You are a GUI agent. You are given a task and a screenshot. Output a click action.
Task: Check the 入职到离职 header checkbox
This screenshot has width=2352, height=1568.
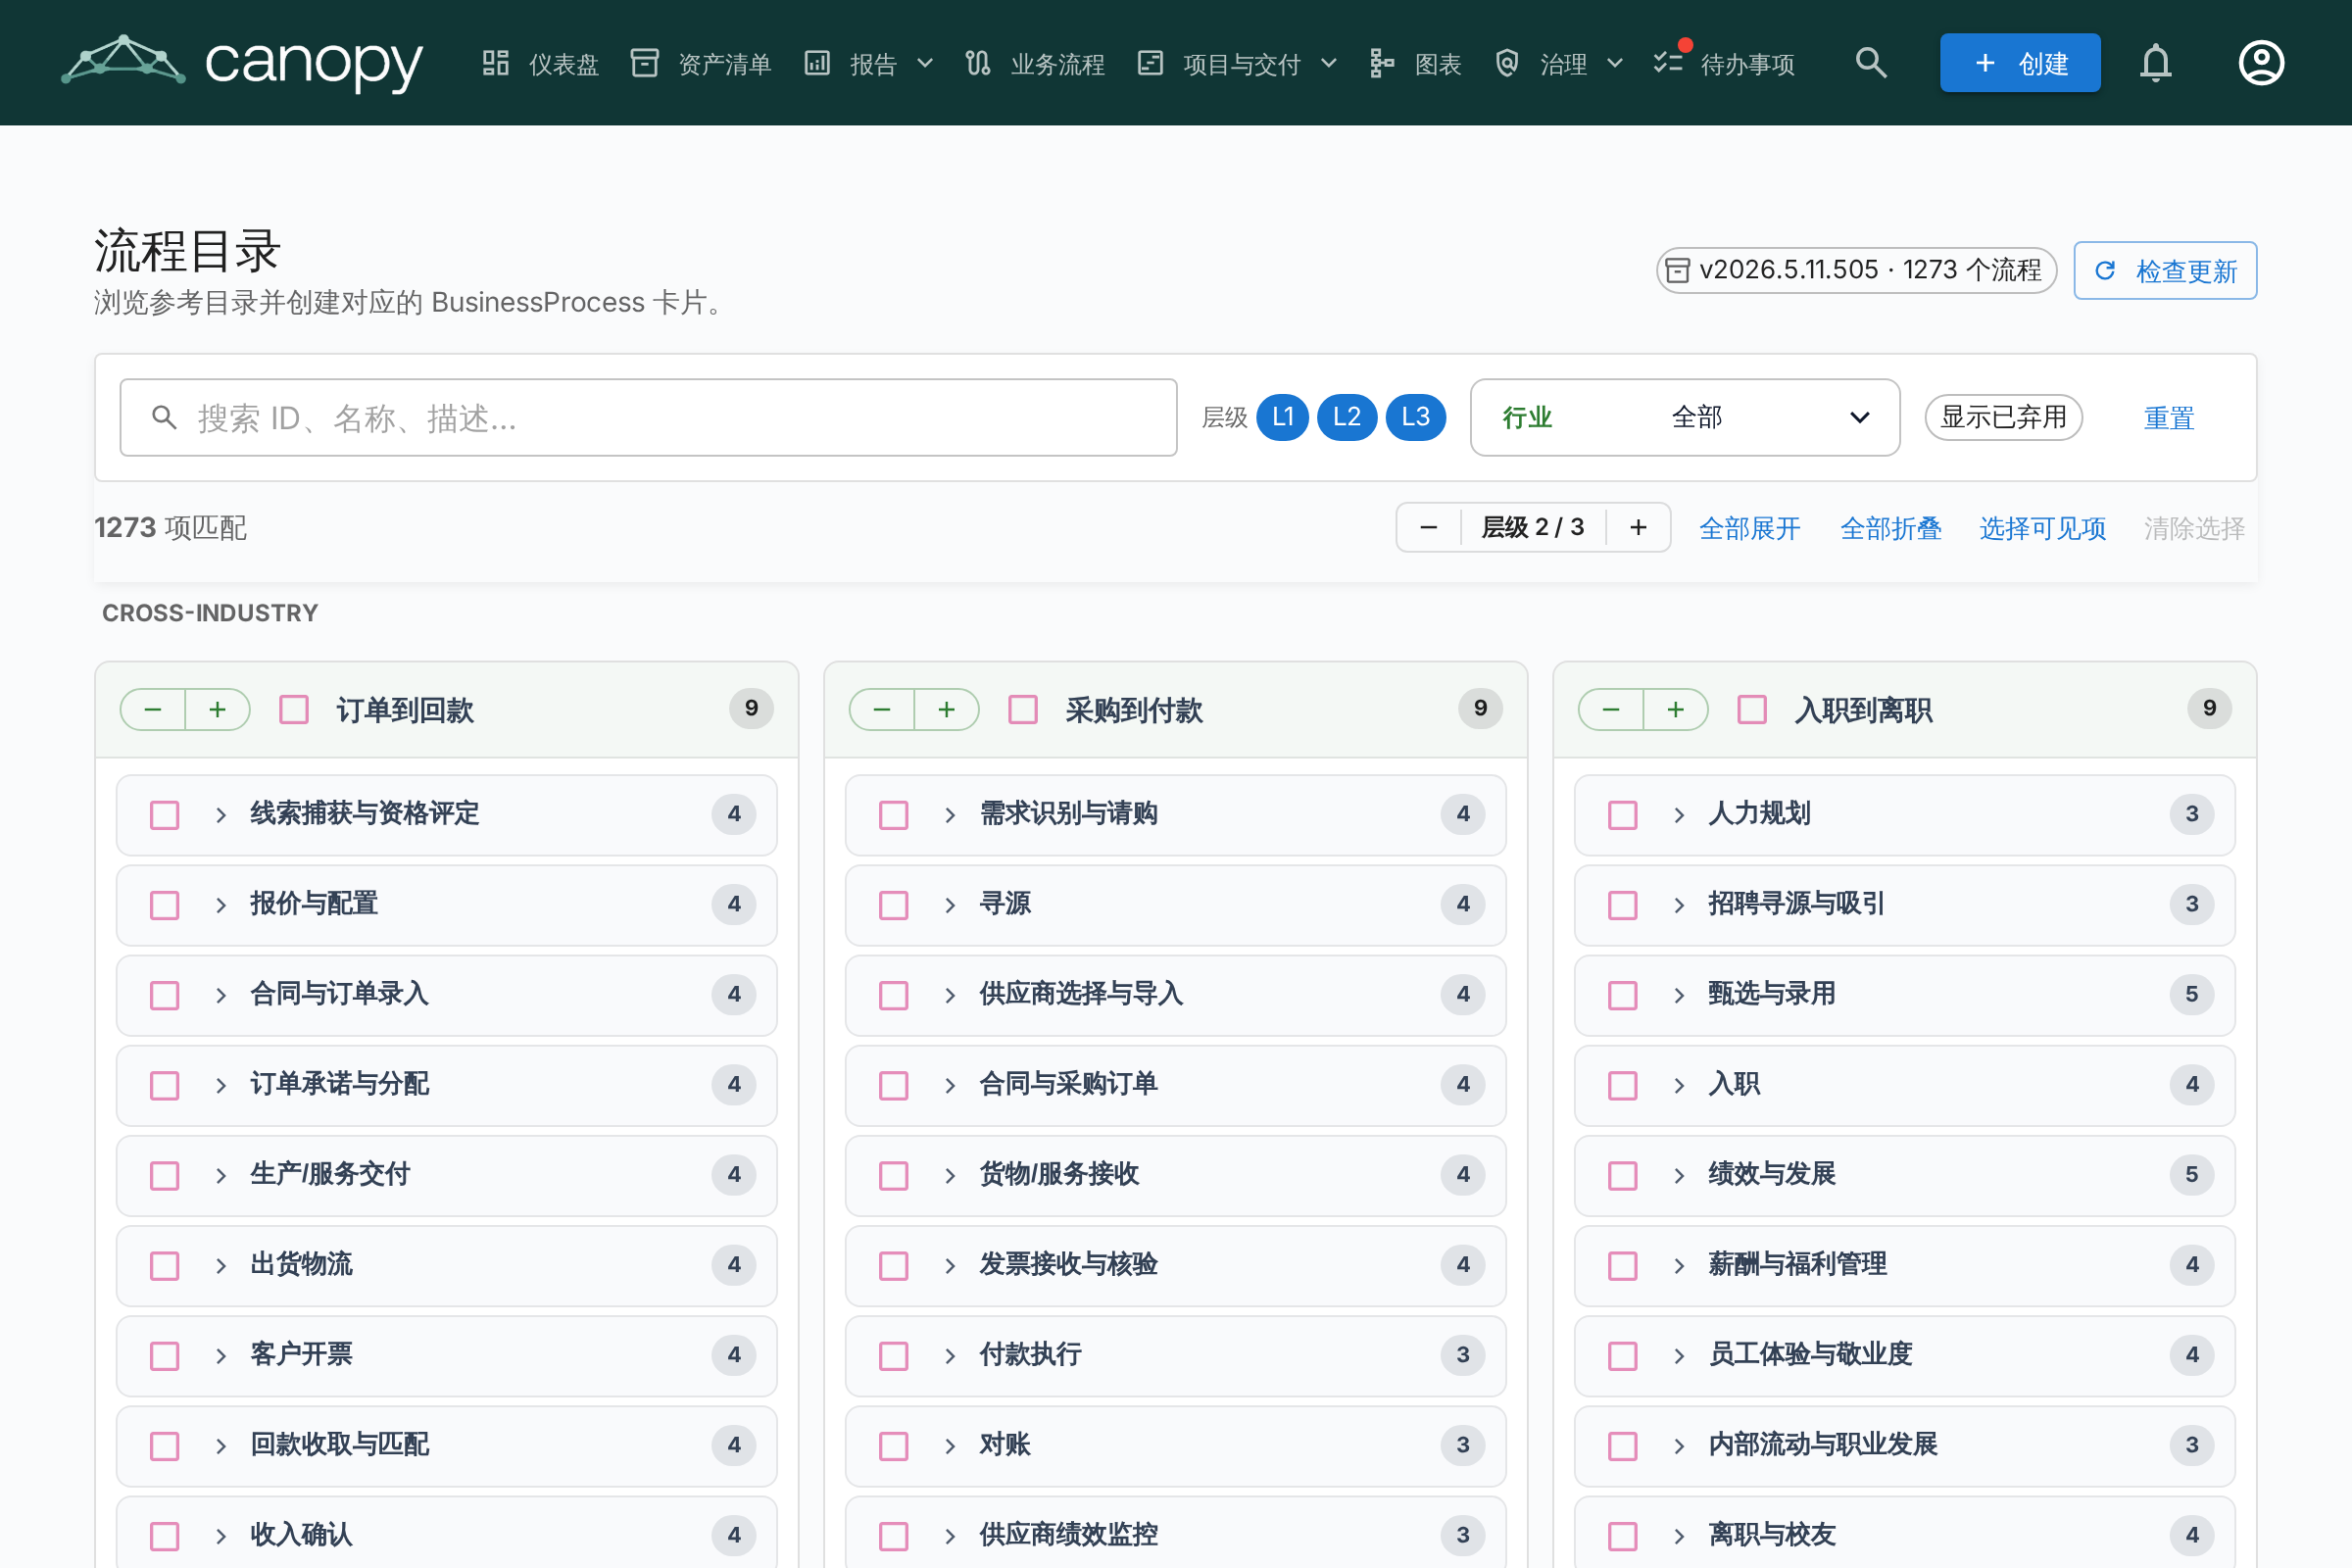tap(1752, 710)
